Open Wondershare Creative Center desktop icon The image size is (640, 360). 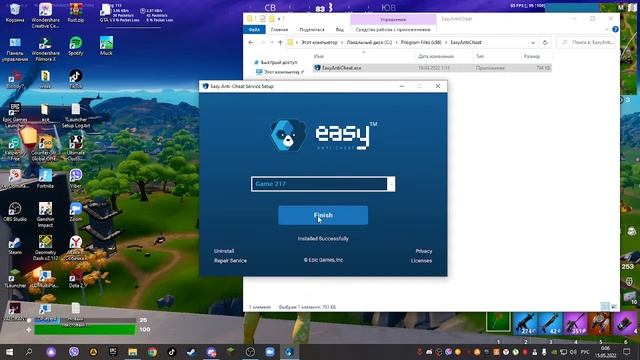(x=45, y=15)
